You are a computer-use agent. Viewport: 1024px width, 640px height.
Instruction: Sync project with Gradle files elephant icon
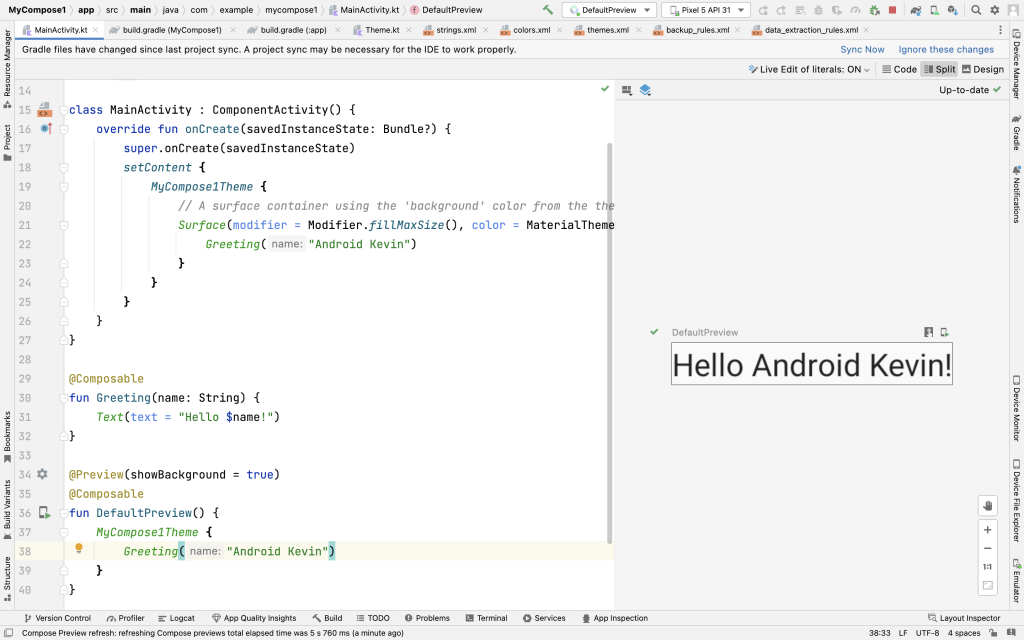[916, 10]
